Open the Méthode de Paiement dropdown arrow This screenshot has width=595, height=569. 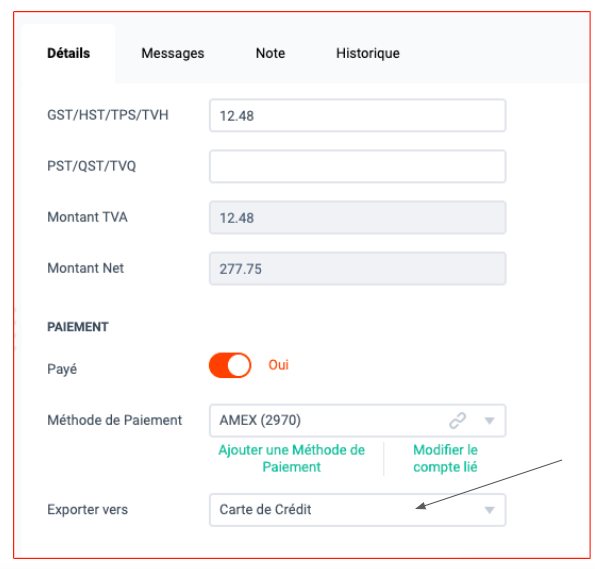490,421
